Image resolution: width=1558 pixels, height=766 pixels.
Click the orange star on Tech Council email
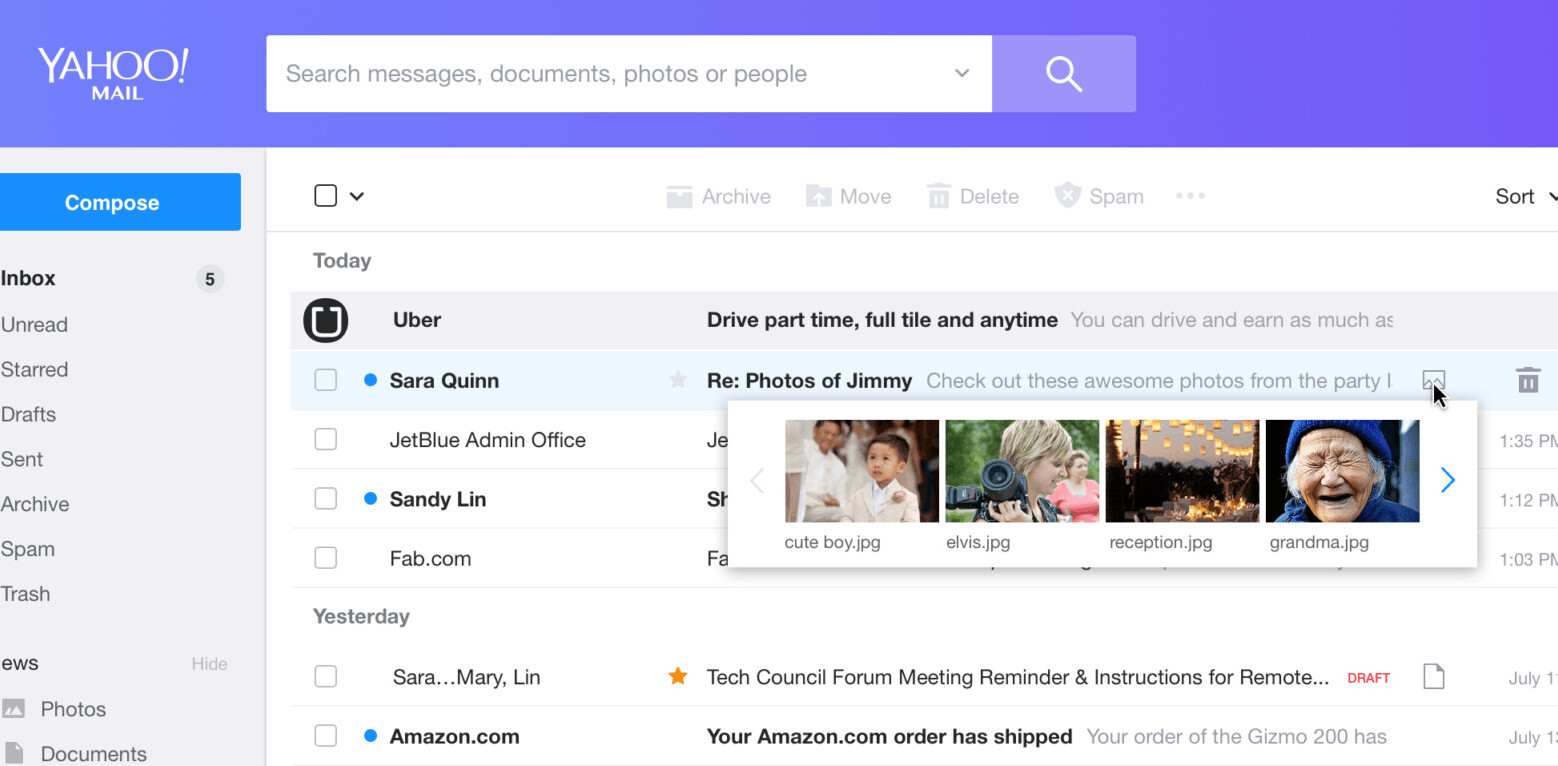[x=678, y=677]
